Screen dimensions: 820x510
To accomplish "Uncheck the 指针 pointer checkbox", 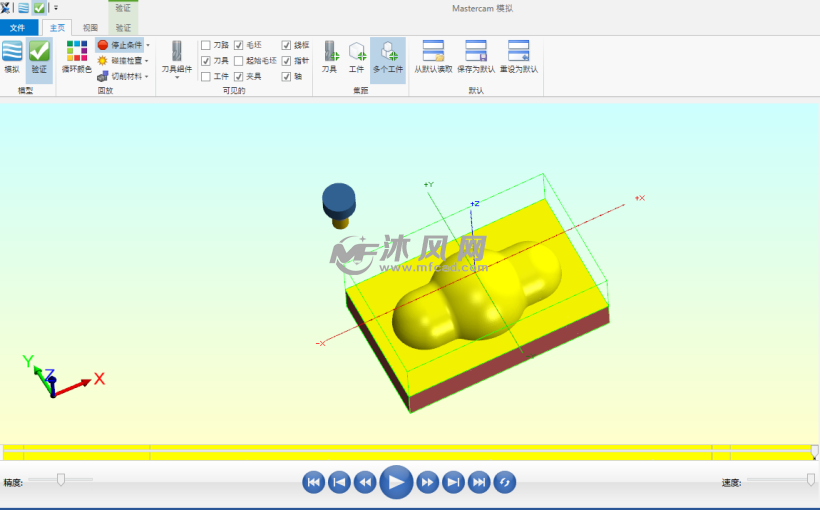I will (286, 61).
